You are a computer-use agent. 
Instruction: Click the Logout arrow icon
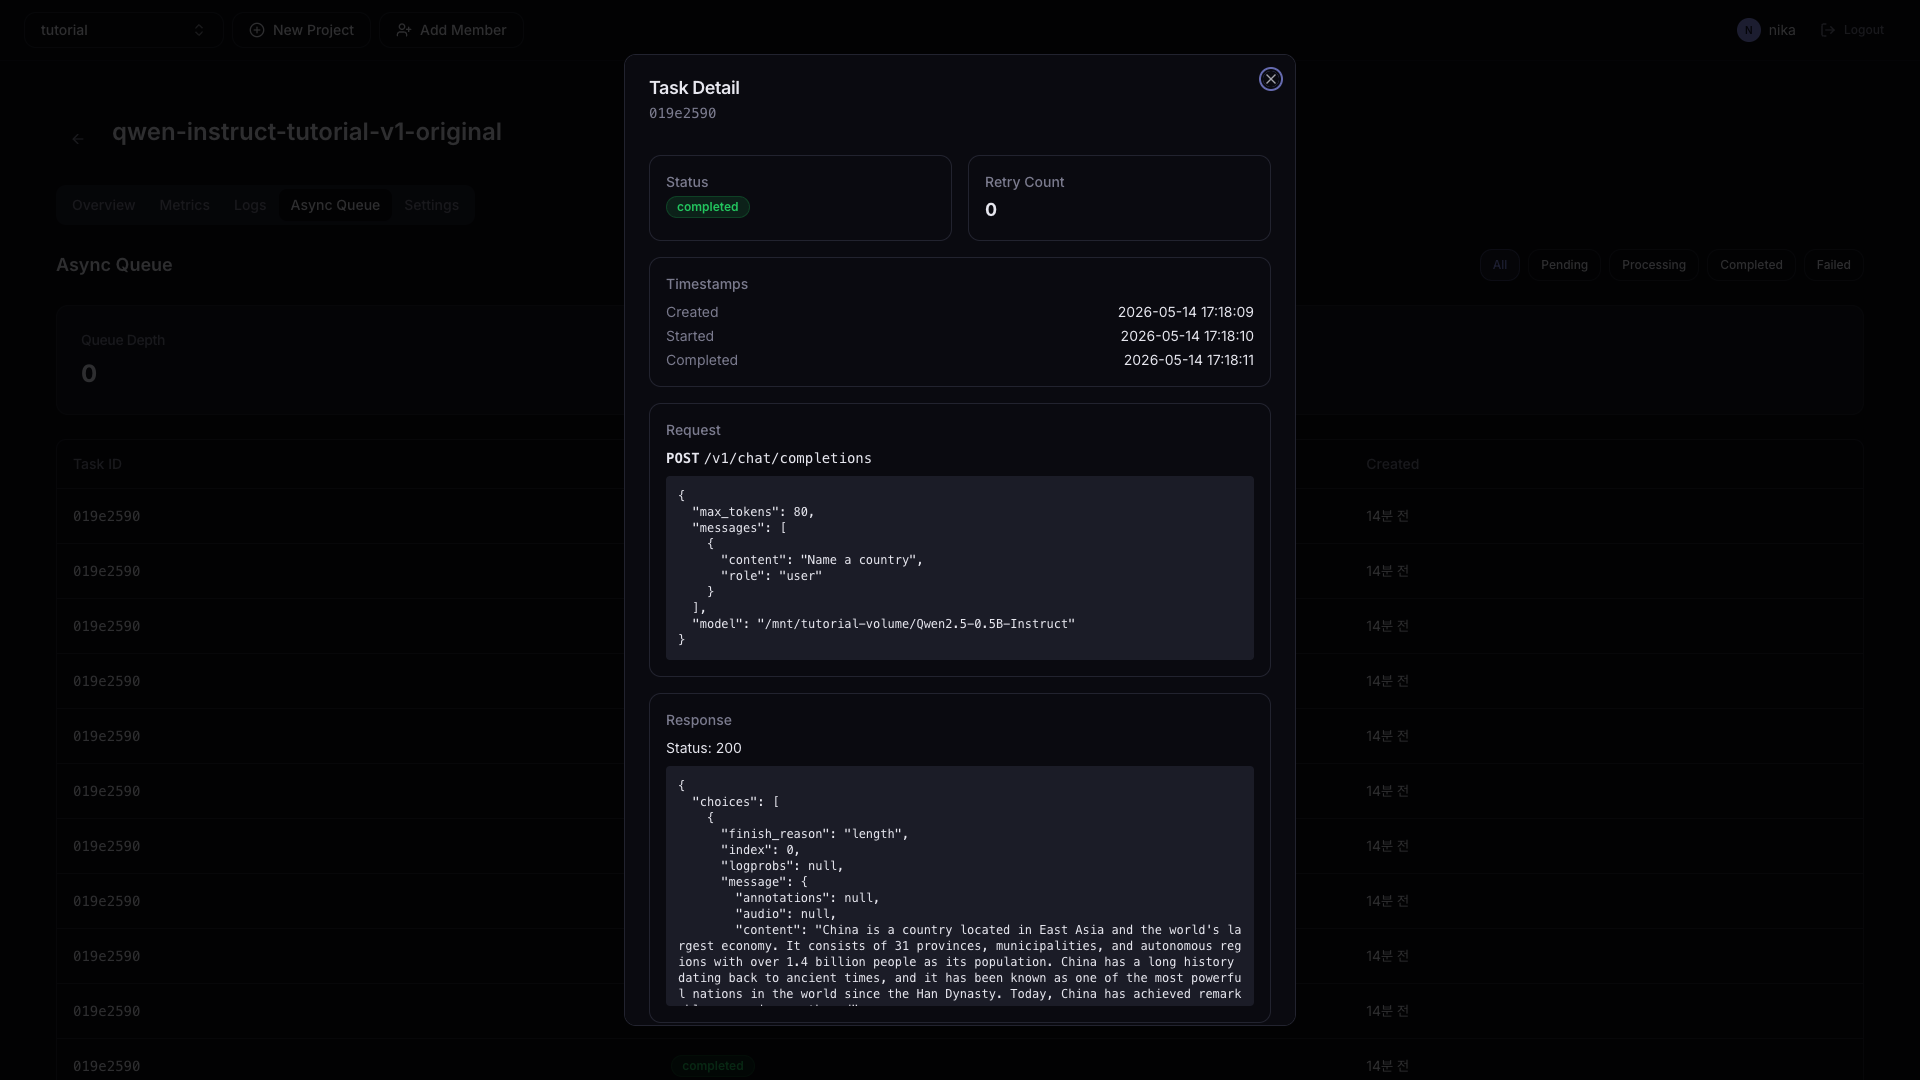point(1827,30)
